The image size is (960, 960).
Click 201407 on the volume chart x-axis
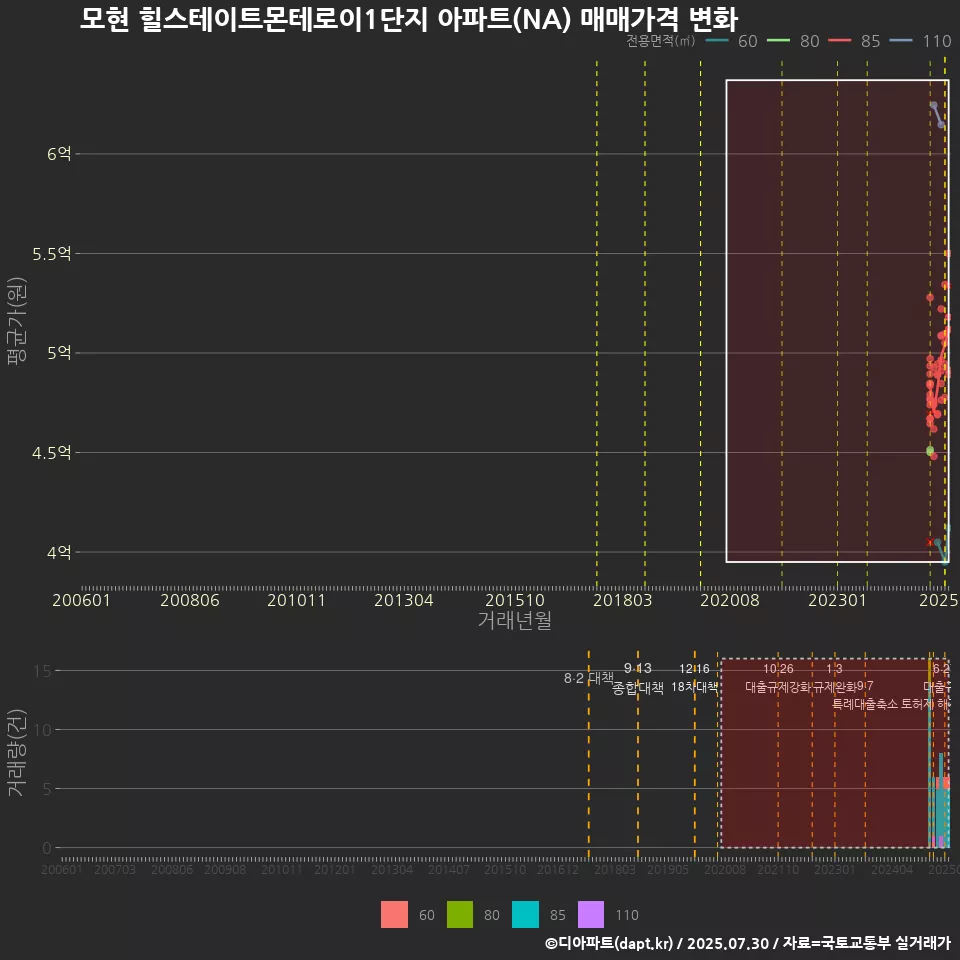click(448, 869)
